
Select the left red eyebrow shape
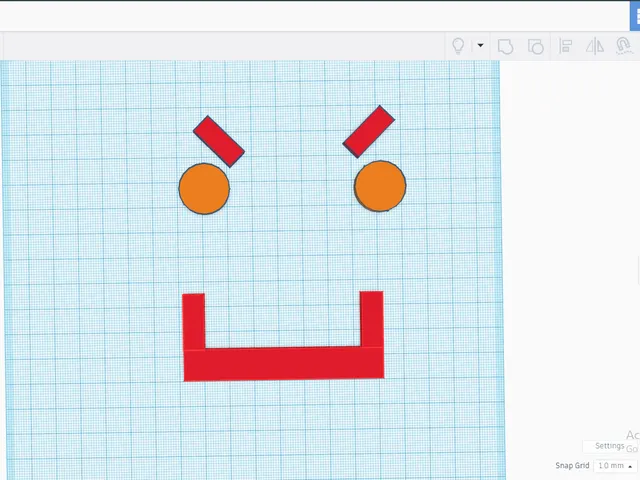click(x=219, y=141)
